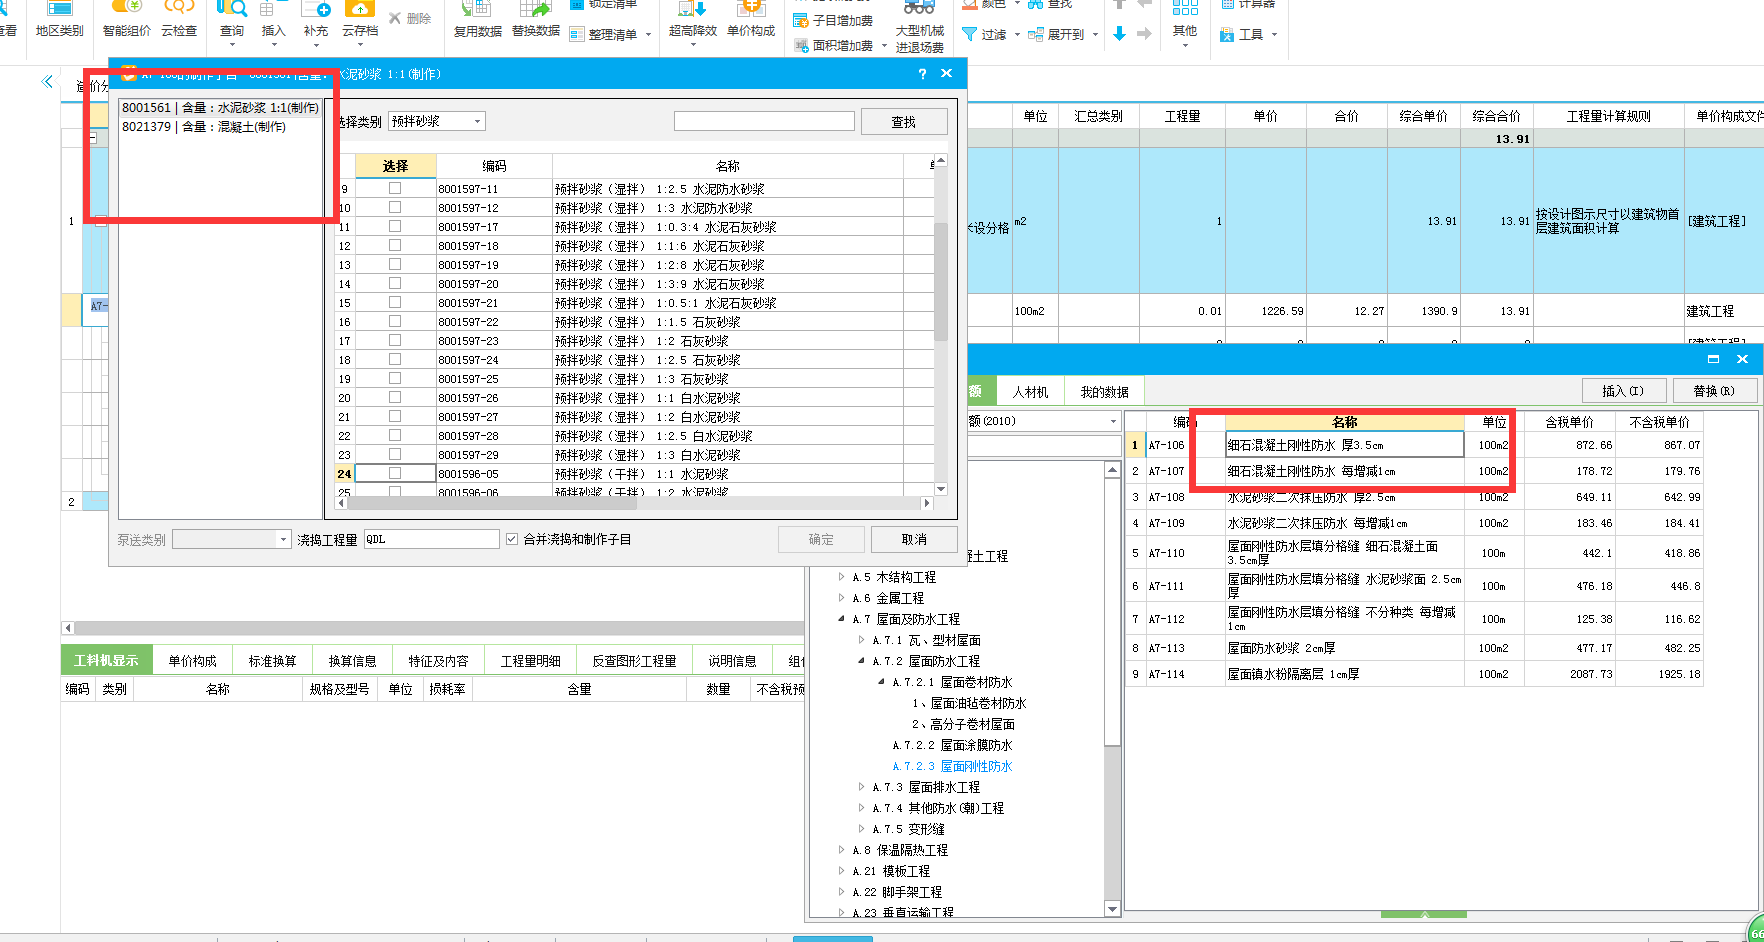
Task: Switch to the 标准换算 tab
Action: point(272,660)
